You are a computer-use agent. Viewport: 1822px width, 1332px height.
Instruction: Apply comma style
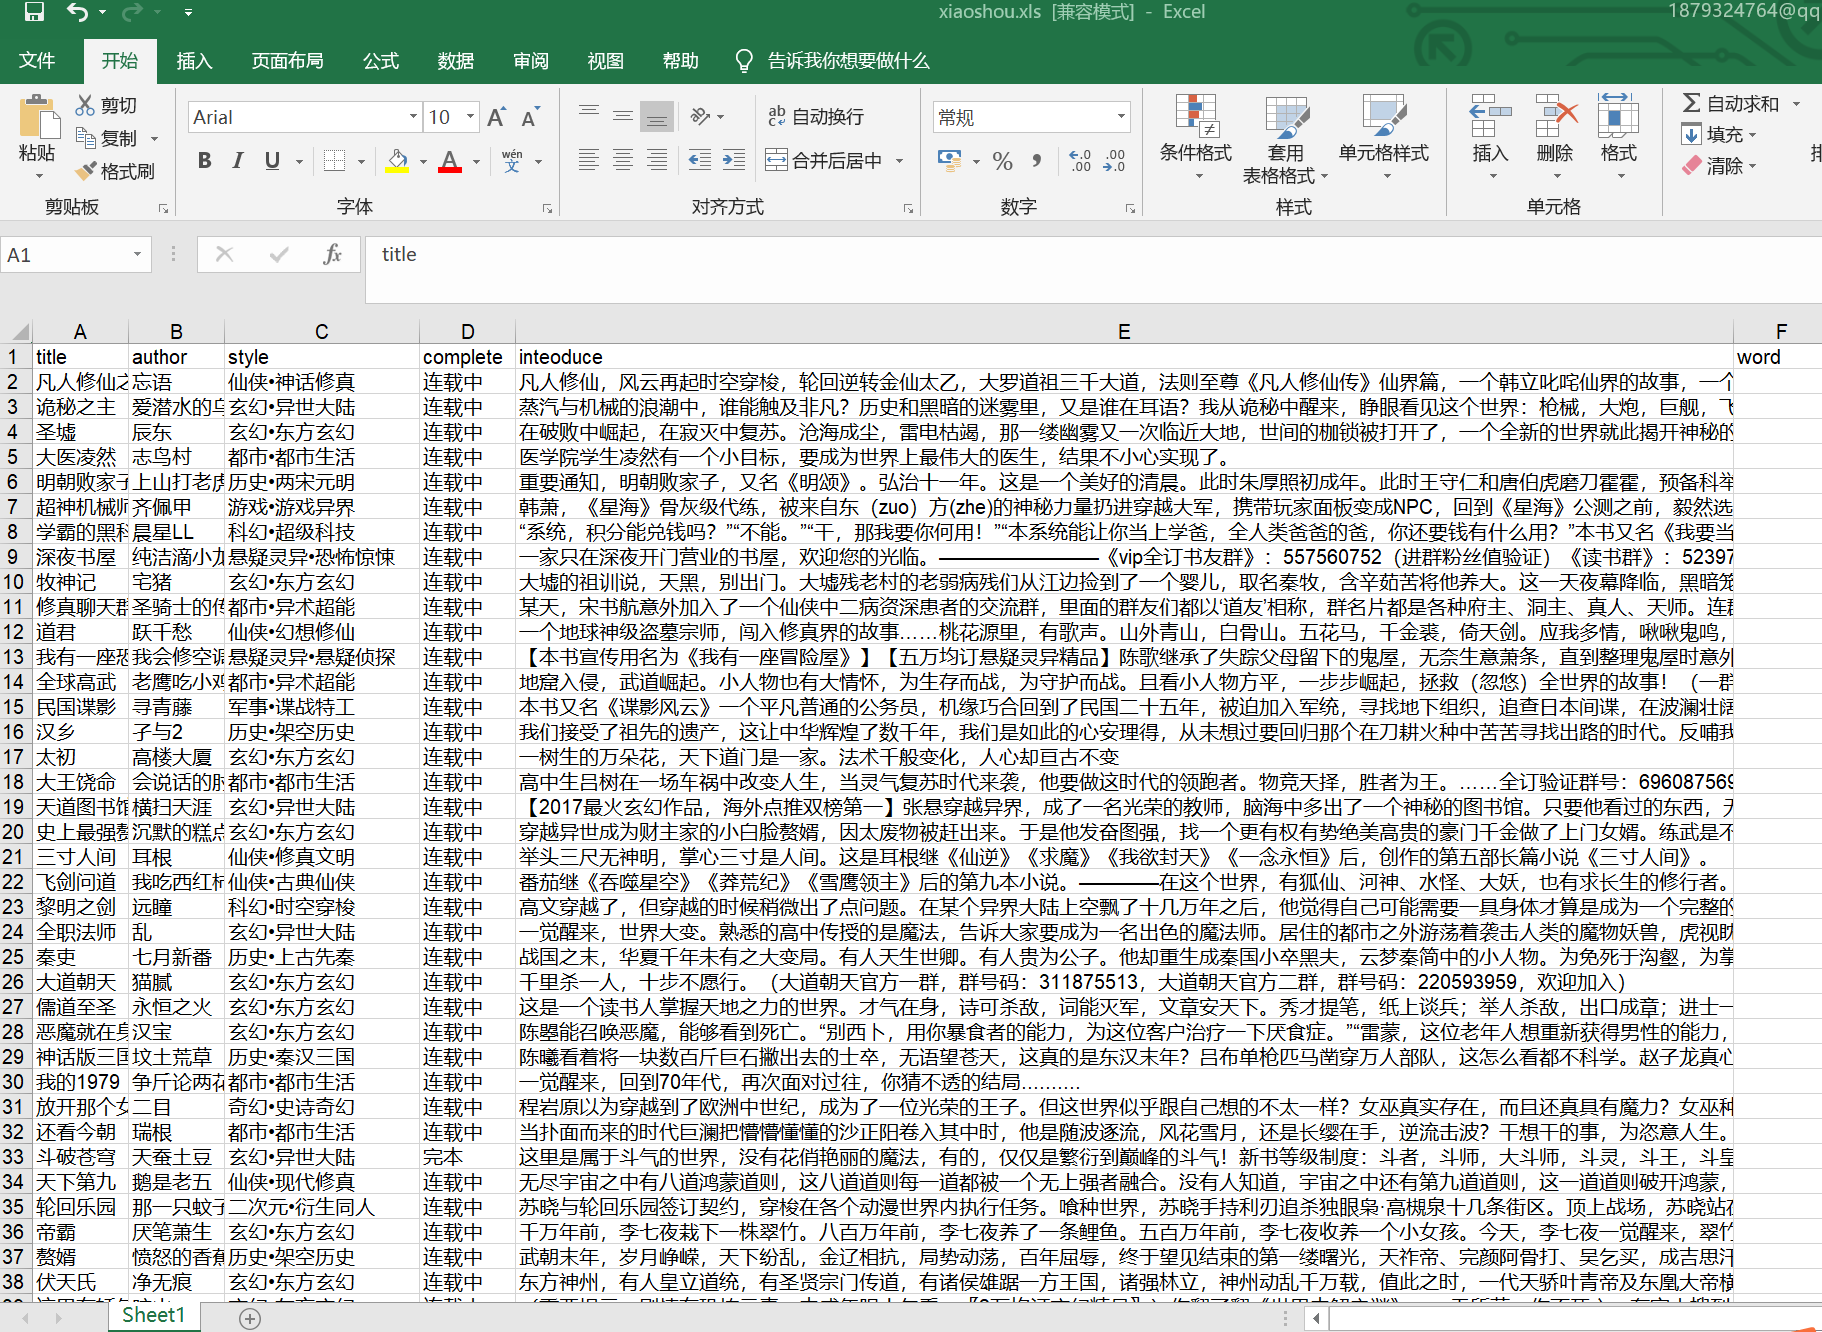pos(1037,160)
